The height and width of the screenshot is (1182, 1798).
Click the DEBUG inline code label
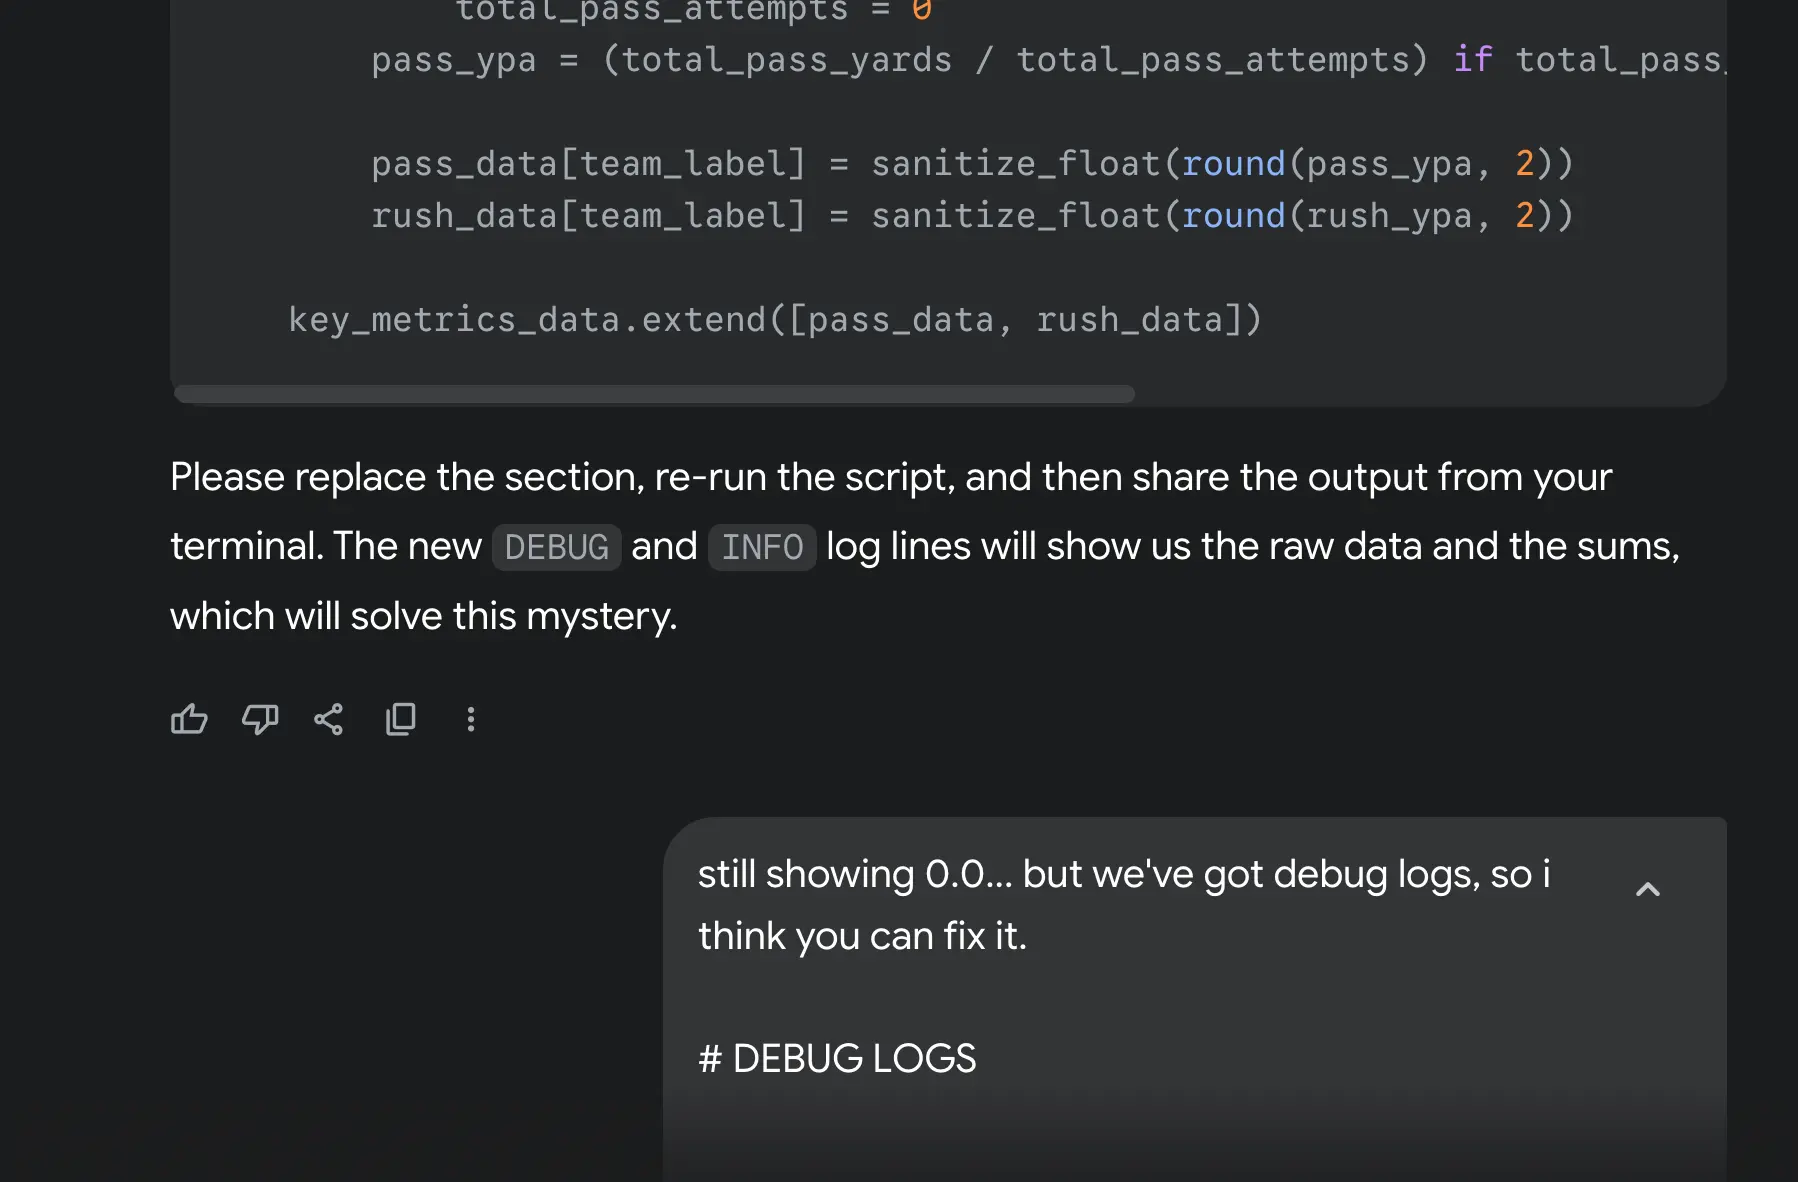coord(557,547)
